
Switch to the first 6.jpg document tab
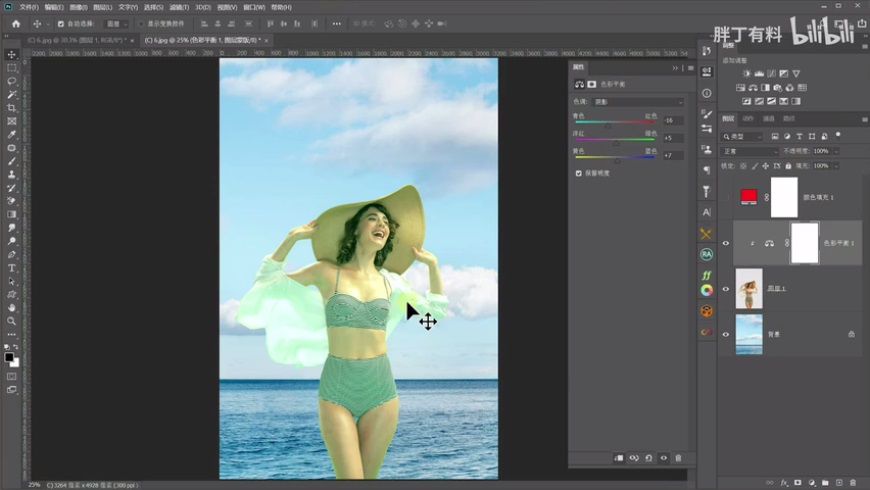pyautogui.click(x=75, y=40)
